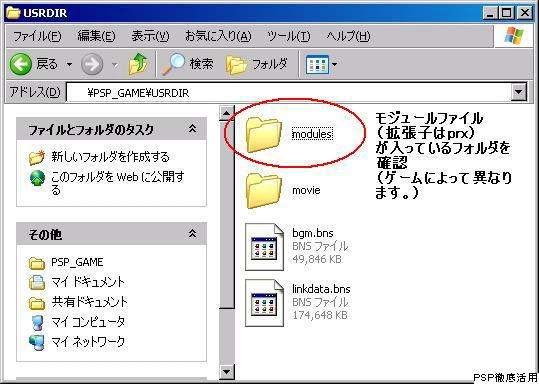Click 新しいフォルダを作成する link
The width and height of the screenshot is (539, 384).
pyautogui.click(x=110, y=157)
